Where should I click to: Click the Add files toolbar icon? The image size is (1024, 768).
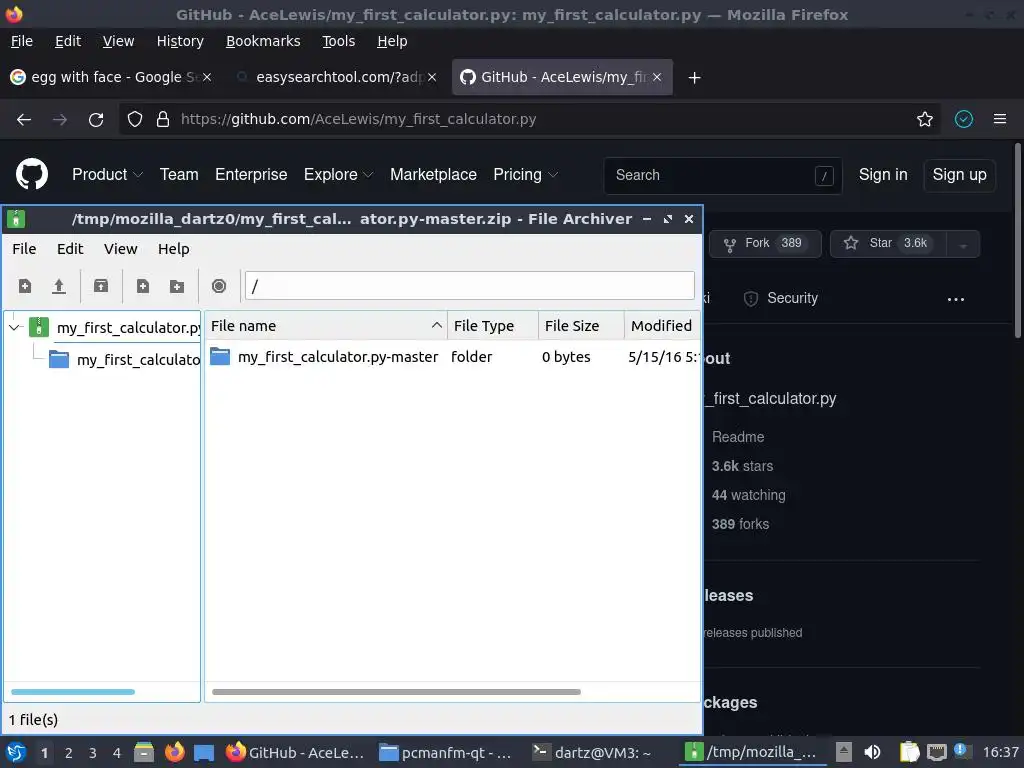(142, 286)
